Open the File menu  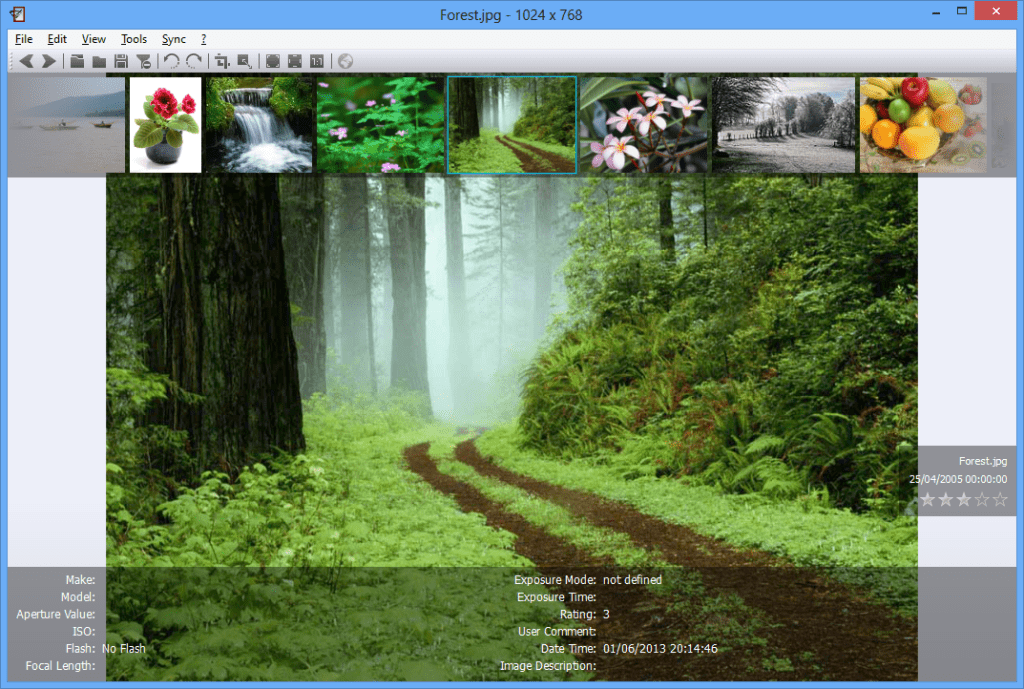click(x=23, y=39)
